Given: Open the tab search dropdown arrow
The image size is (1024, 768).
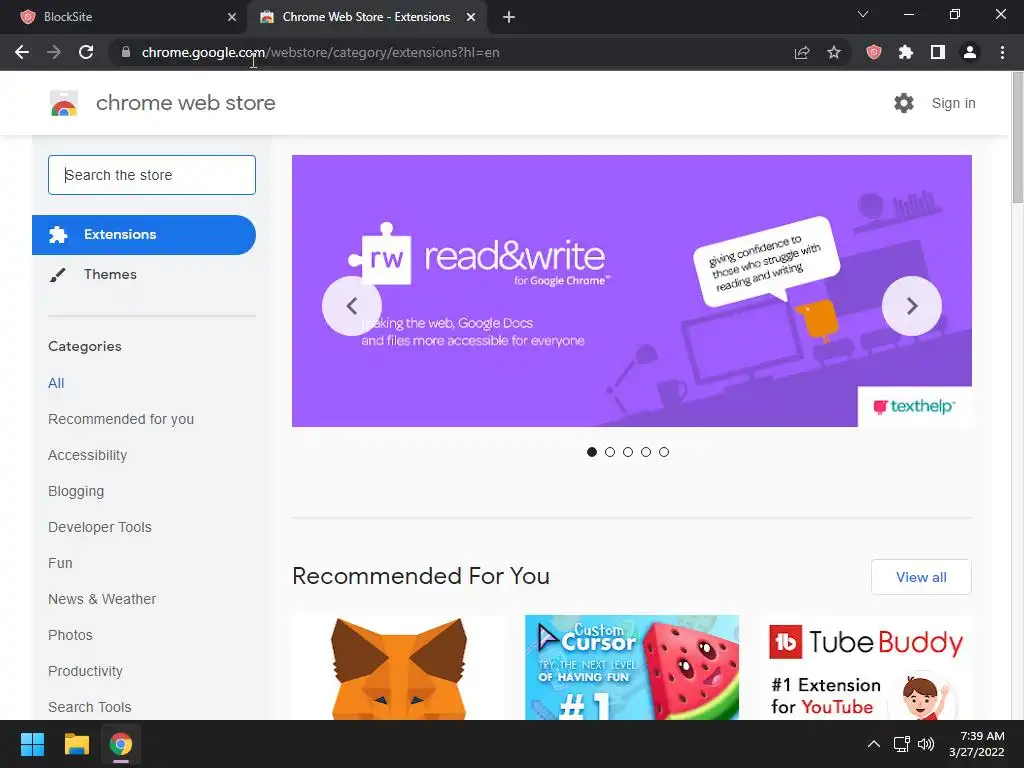Looking at the screenshot, I should pos(863,14).
